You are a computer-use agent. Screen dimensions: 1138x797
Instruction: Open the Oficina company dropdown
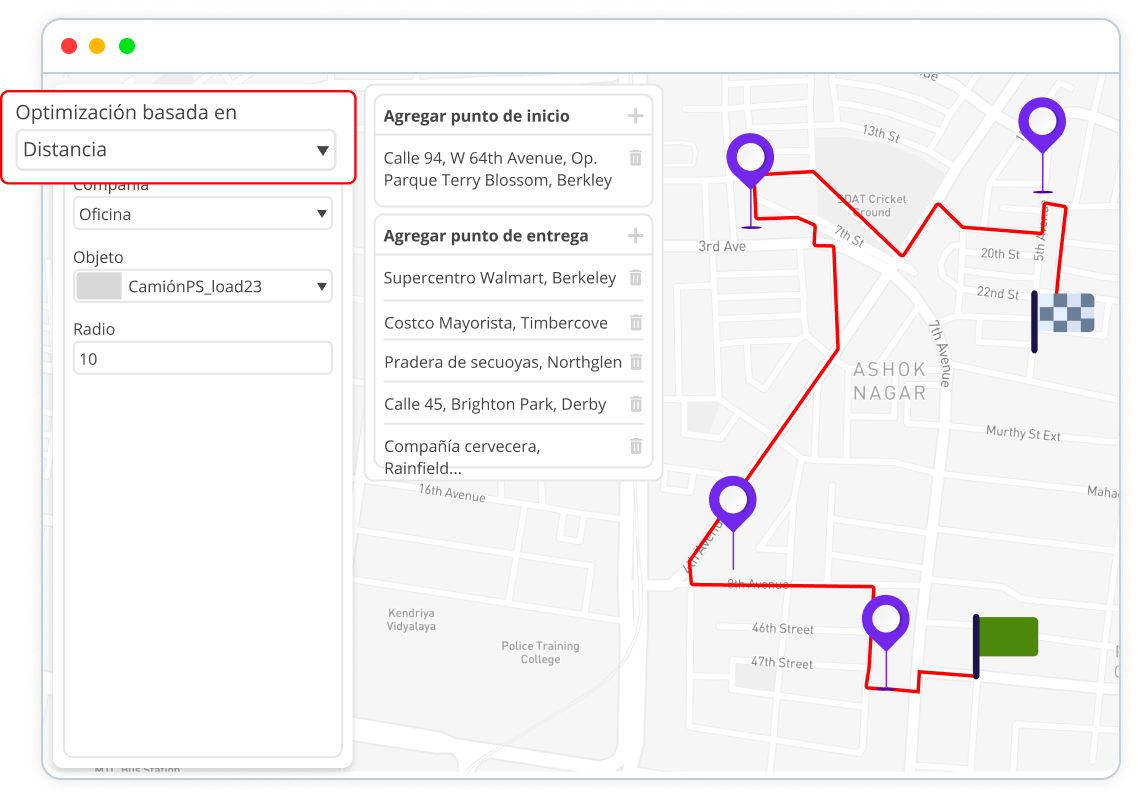(x=202, y=214)
